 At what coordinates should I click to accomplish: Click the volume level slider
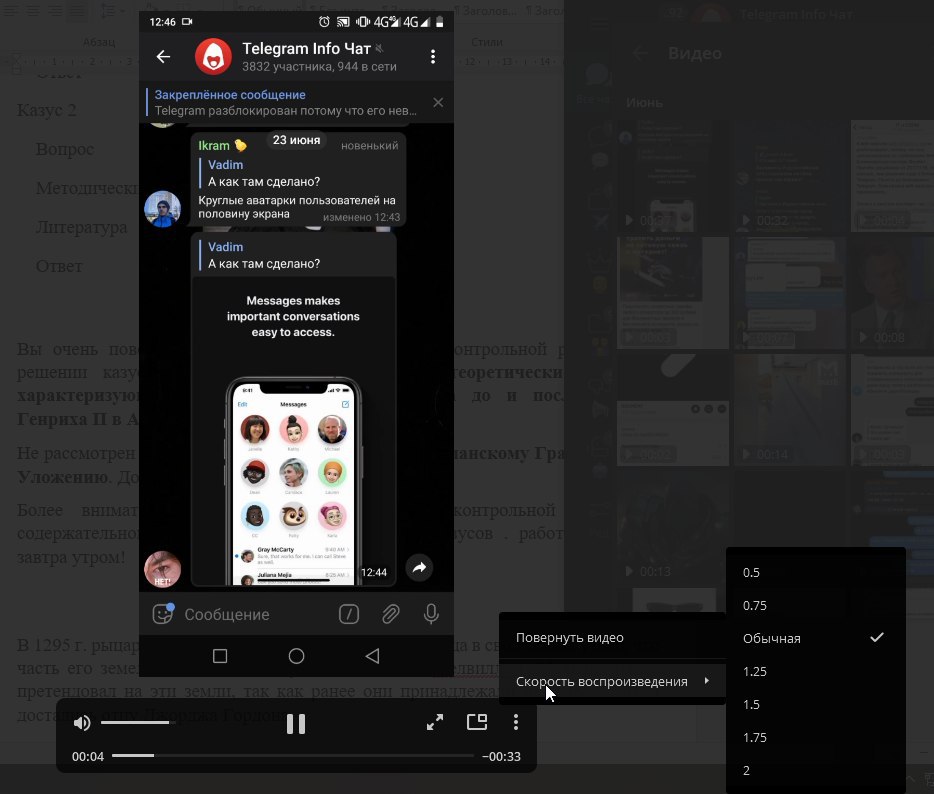point(138,723)
